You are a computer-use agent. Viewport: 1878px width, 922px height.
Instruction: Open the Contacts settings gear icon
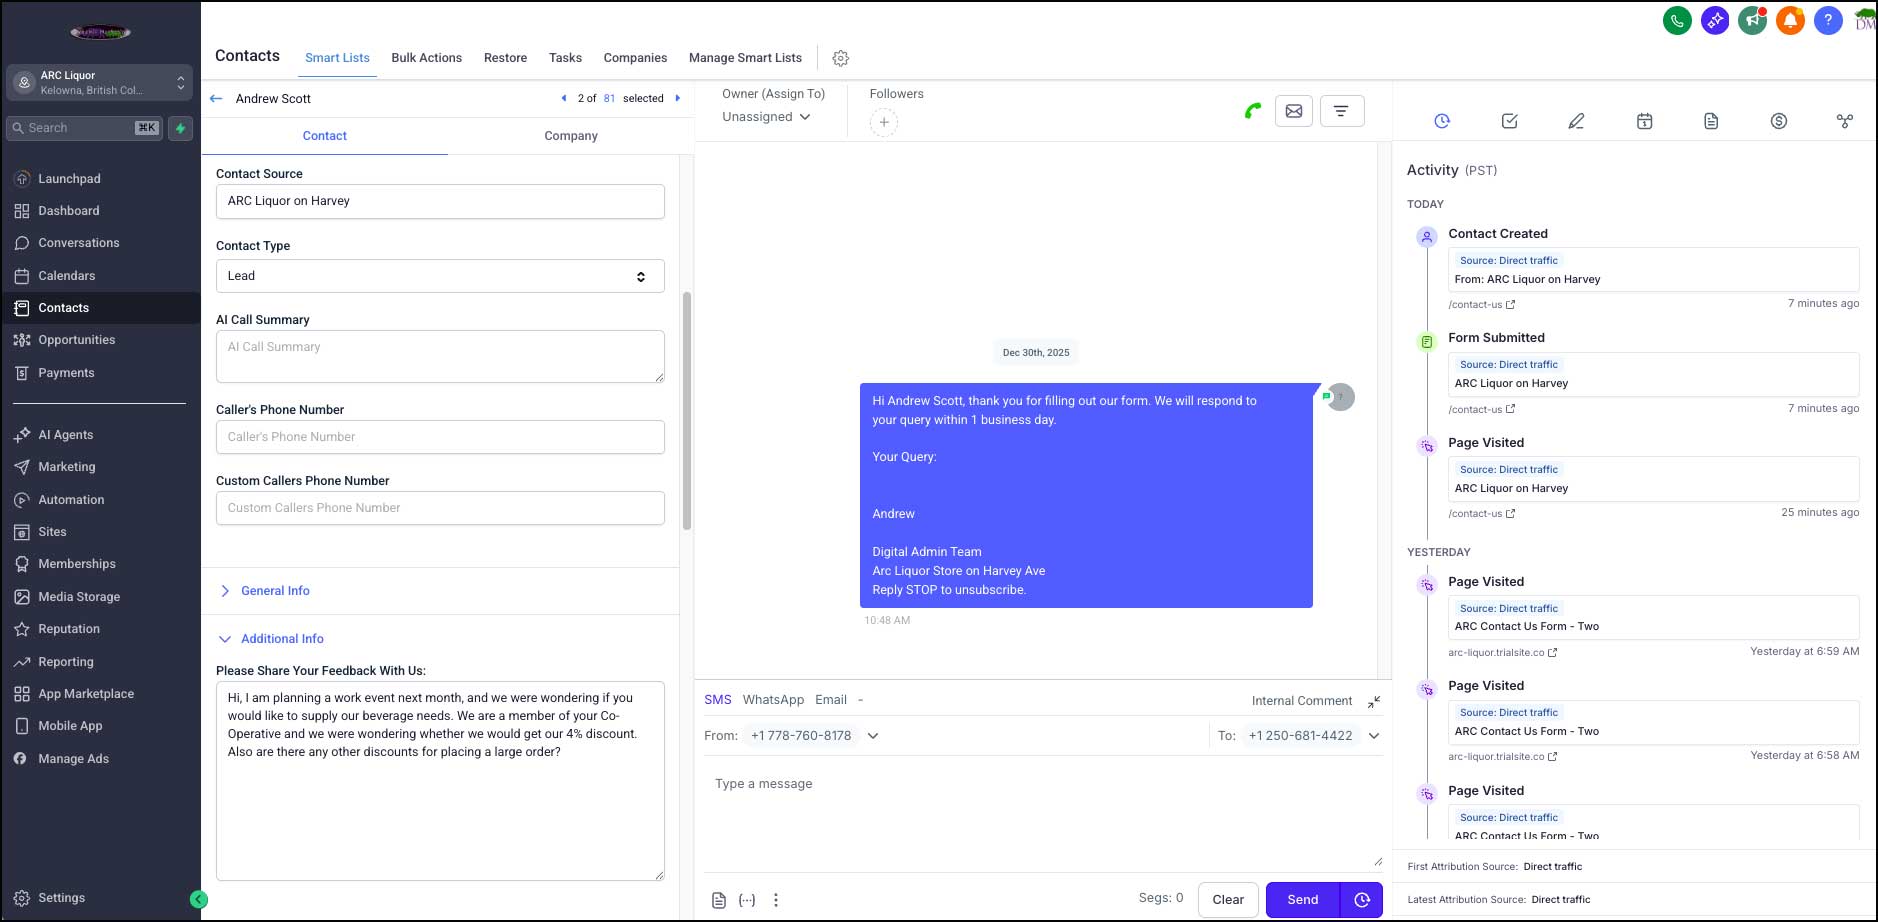pyautogui.click(x=840, y=58)
